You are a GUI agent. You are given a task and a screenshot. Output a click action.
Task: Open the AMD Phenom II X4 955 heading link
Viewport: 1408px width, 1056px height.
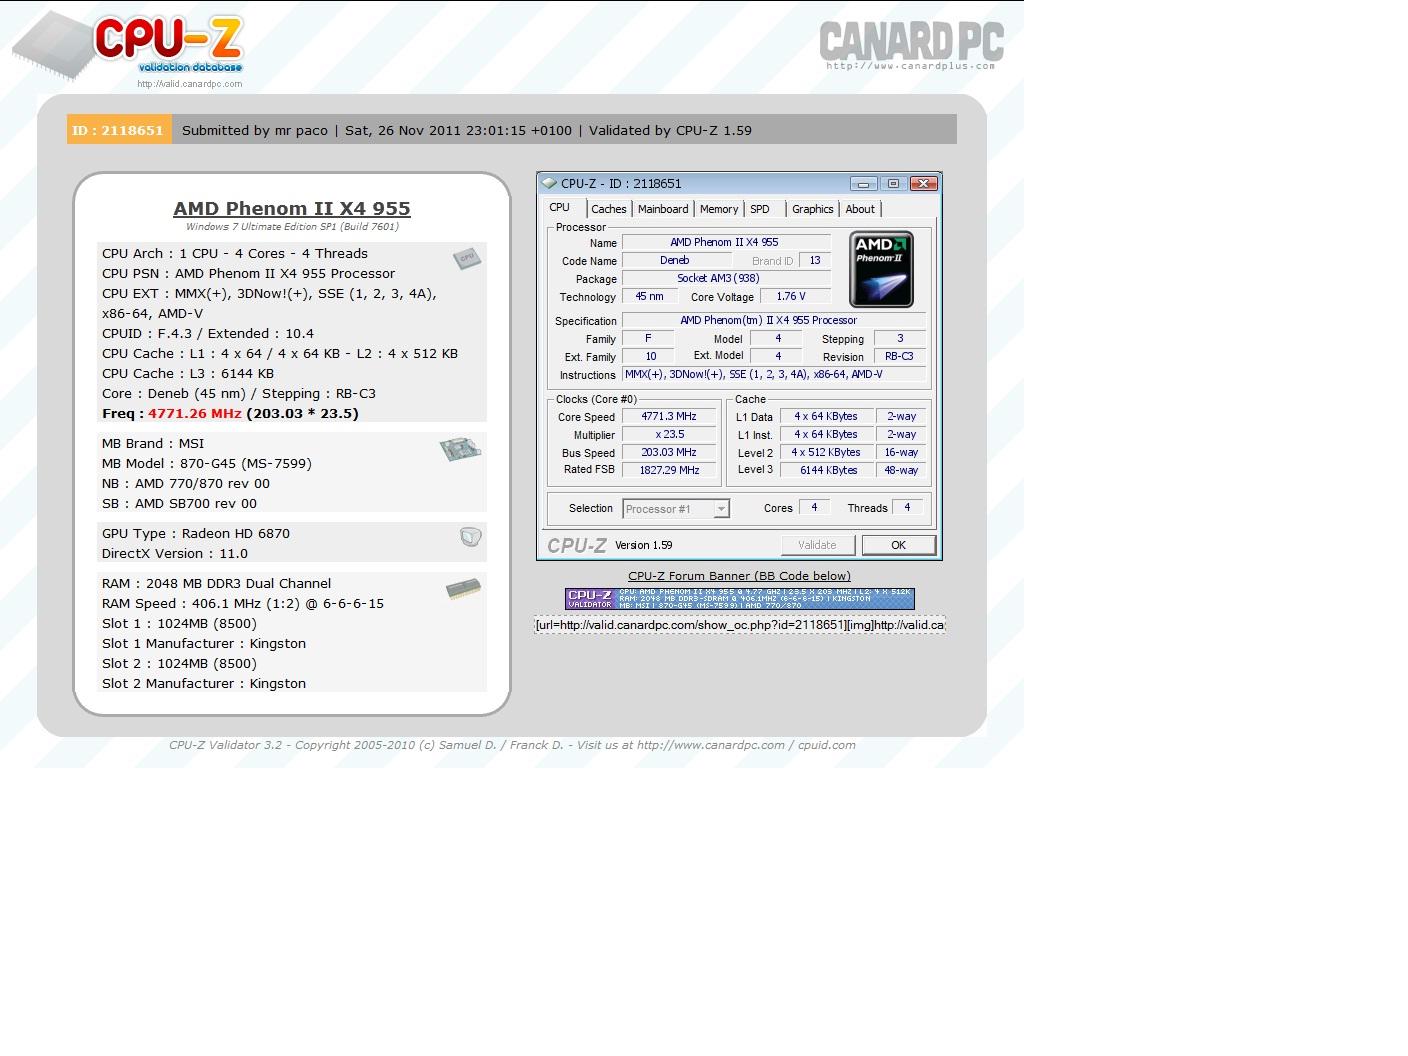tap(292, 208)
